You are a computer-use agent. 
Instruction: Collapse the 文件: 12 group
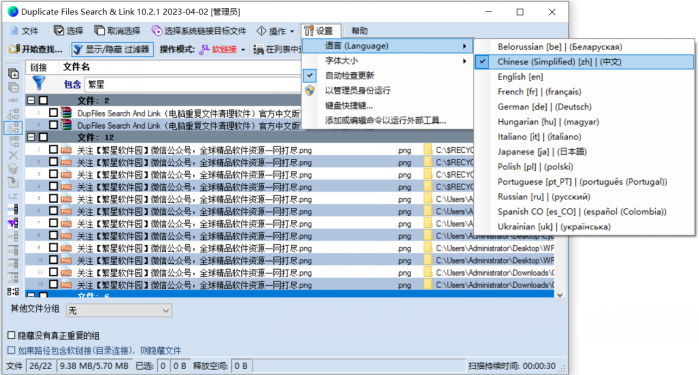coord(31,137)
